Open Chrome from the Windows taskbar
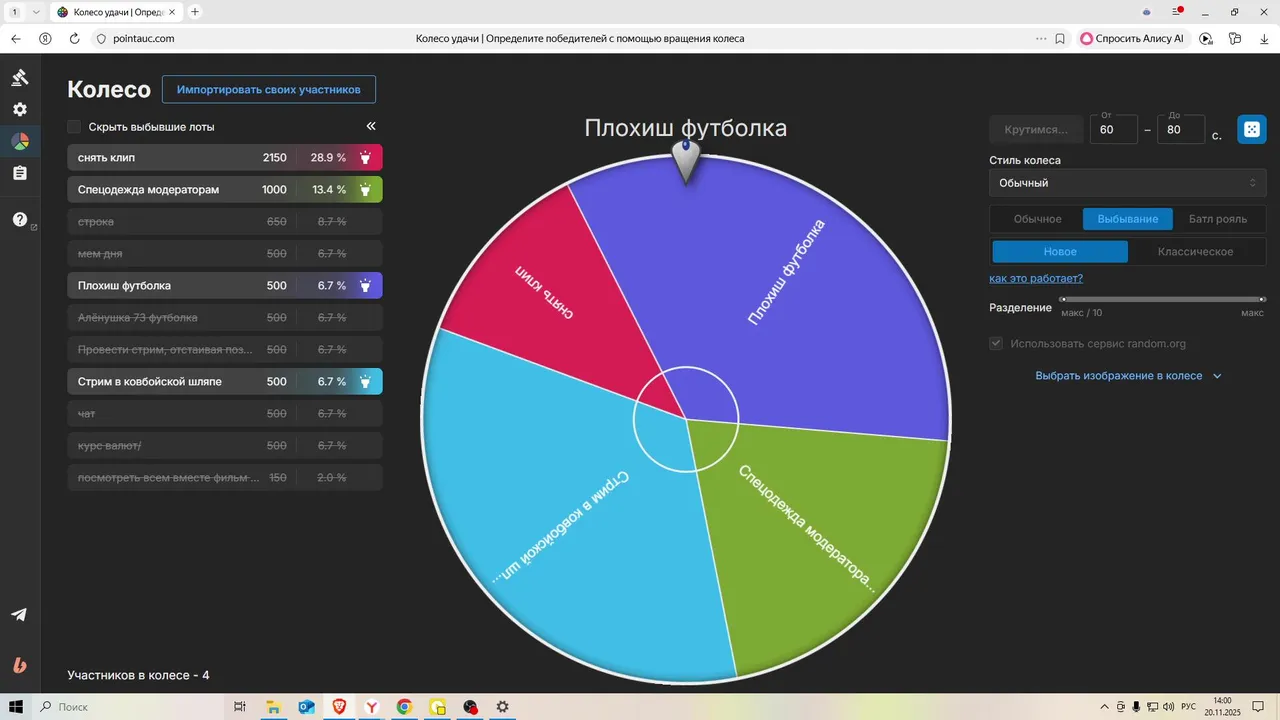Viewport: 1280px width, 720px height. pos(404,707)
